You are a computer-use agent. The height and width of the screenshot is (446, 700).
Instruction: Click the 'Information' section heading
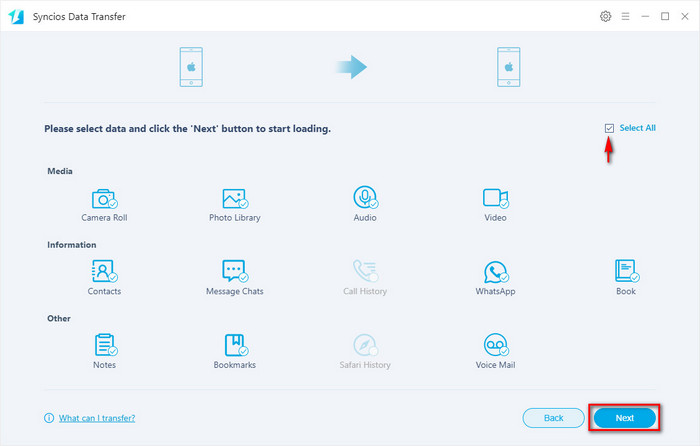pyautogui.click(x=72, y=245)
